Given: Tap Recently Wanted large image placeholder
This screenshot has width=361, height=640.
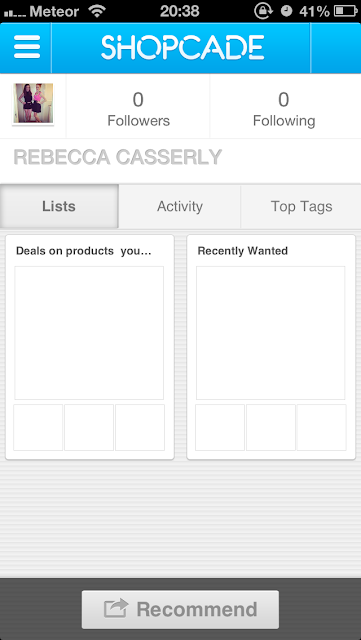Looking at the screenshot, I should click(270, 333).
